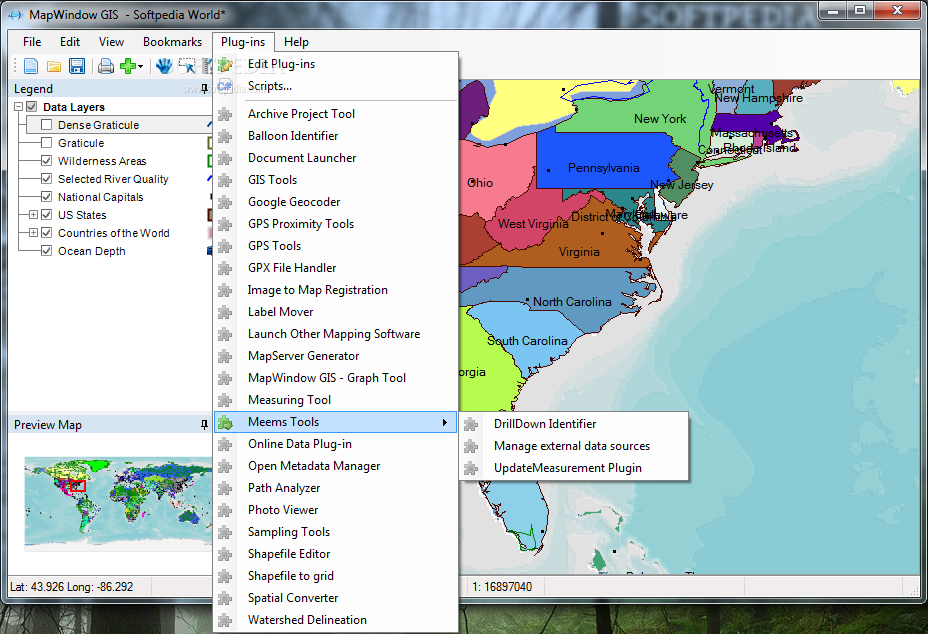
Task: Pin the Preview Map panel
Action: 204,424
